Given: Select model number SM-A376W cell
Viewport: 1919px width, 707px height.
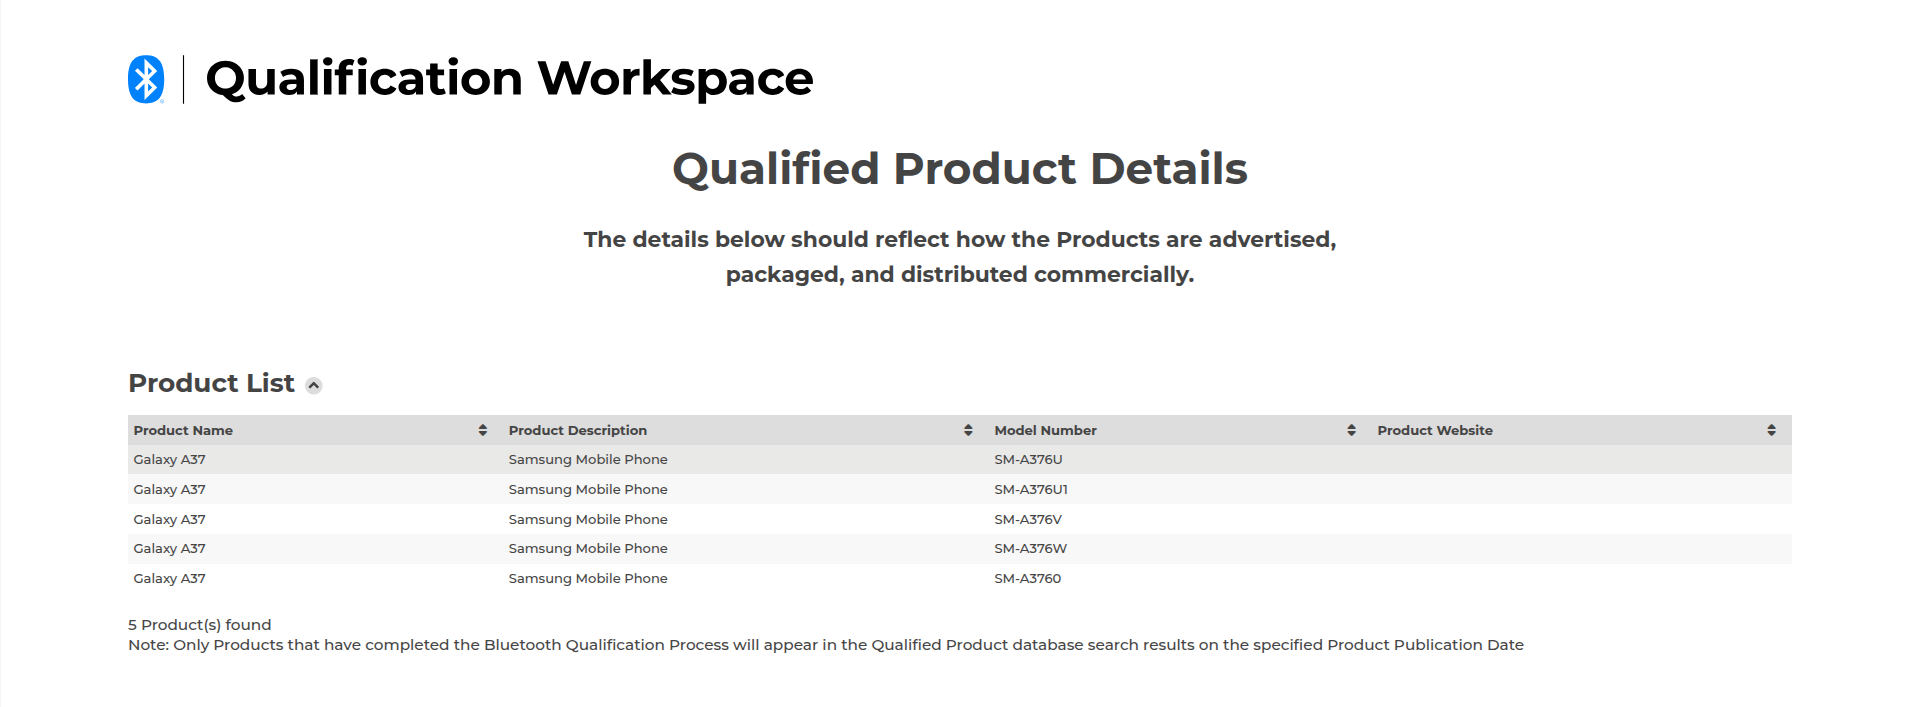Looking at the screenshot, I should [1030, 549].
